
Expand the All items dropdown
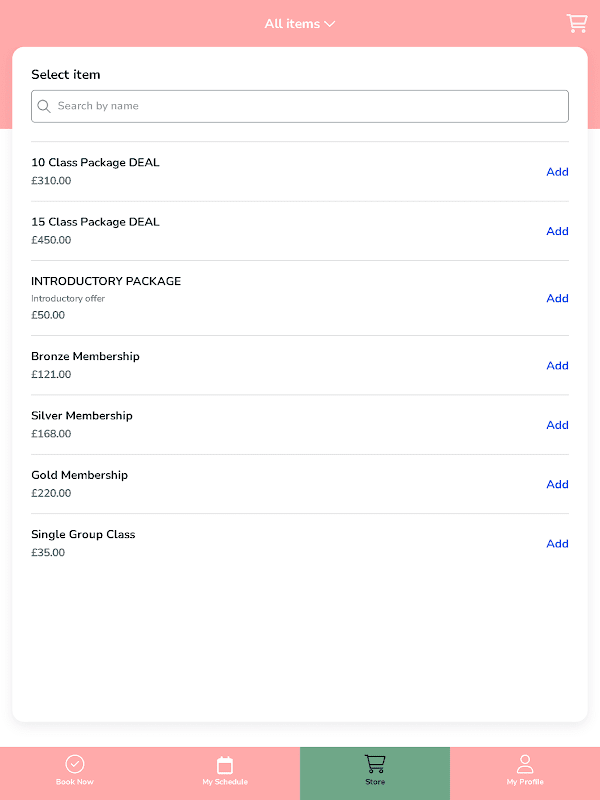pyautogui.click(x=292, y=24)
